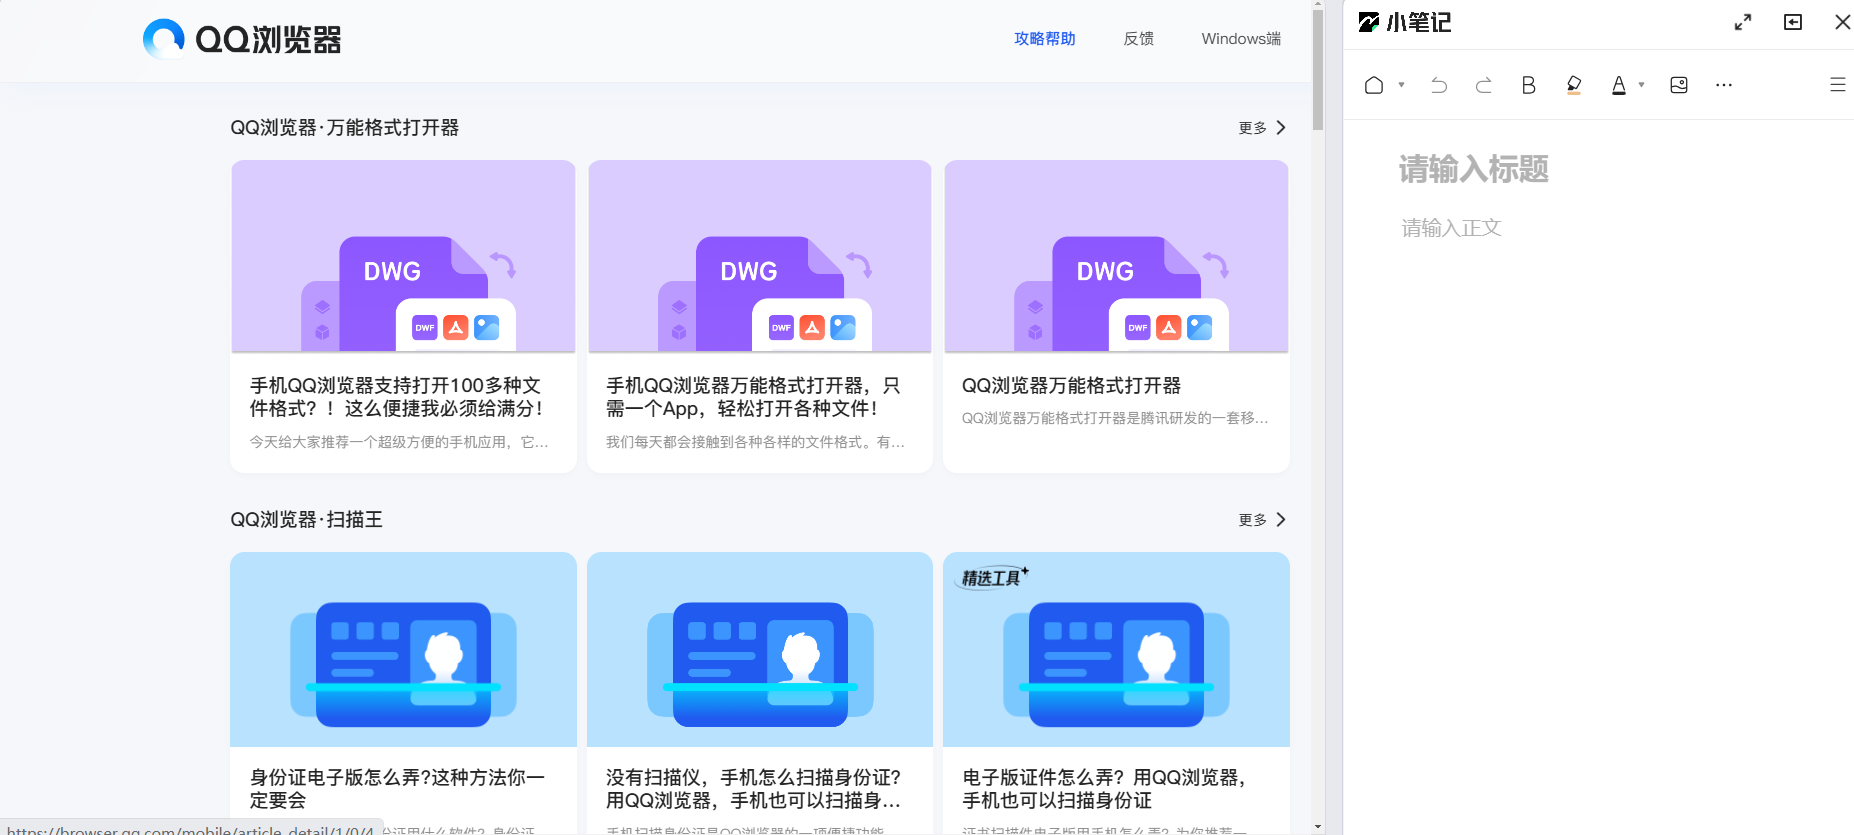1854x835 pixels.
Task: Click section heading QQ浏览器·扫描王
Action: (306, 520)
